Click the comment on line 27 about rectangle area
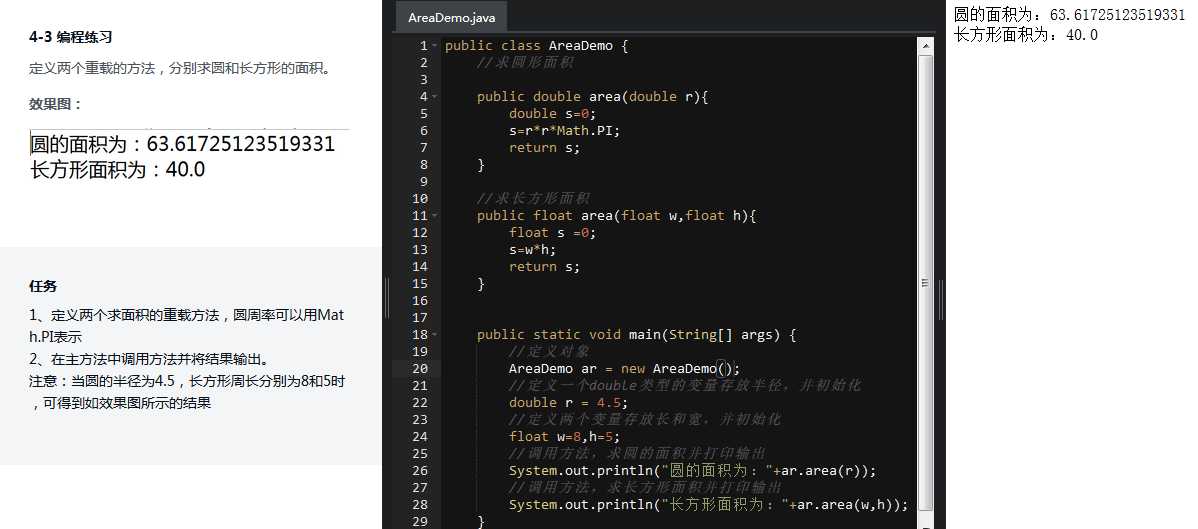The height and width of the screenshot is (529, 1198). (x=645, y=488)
